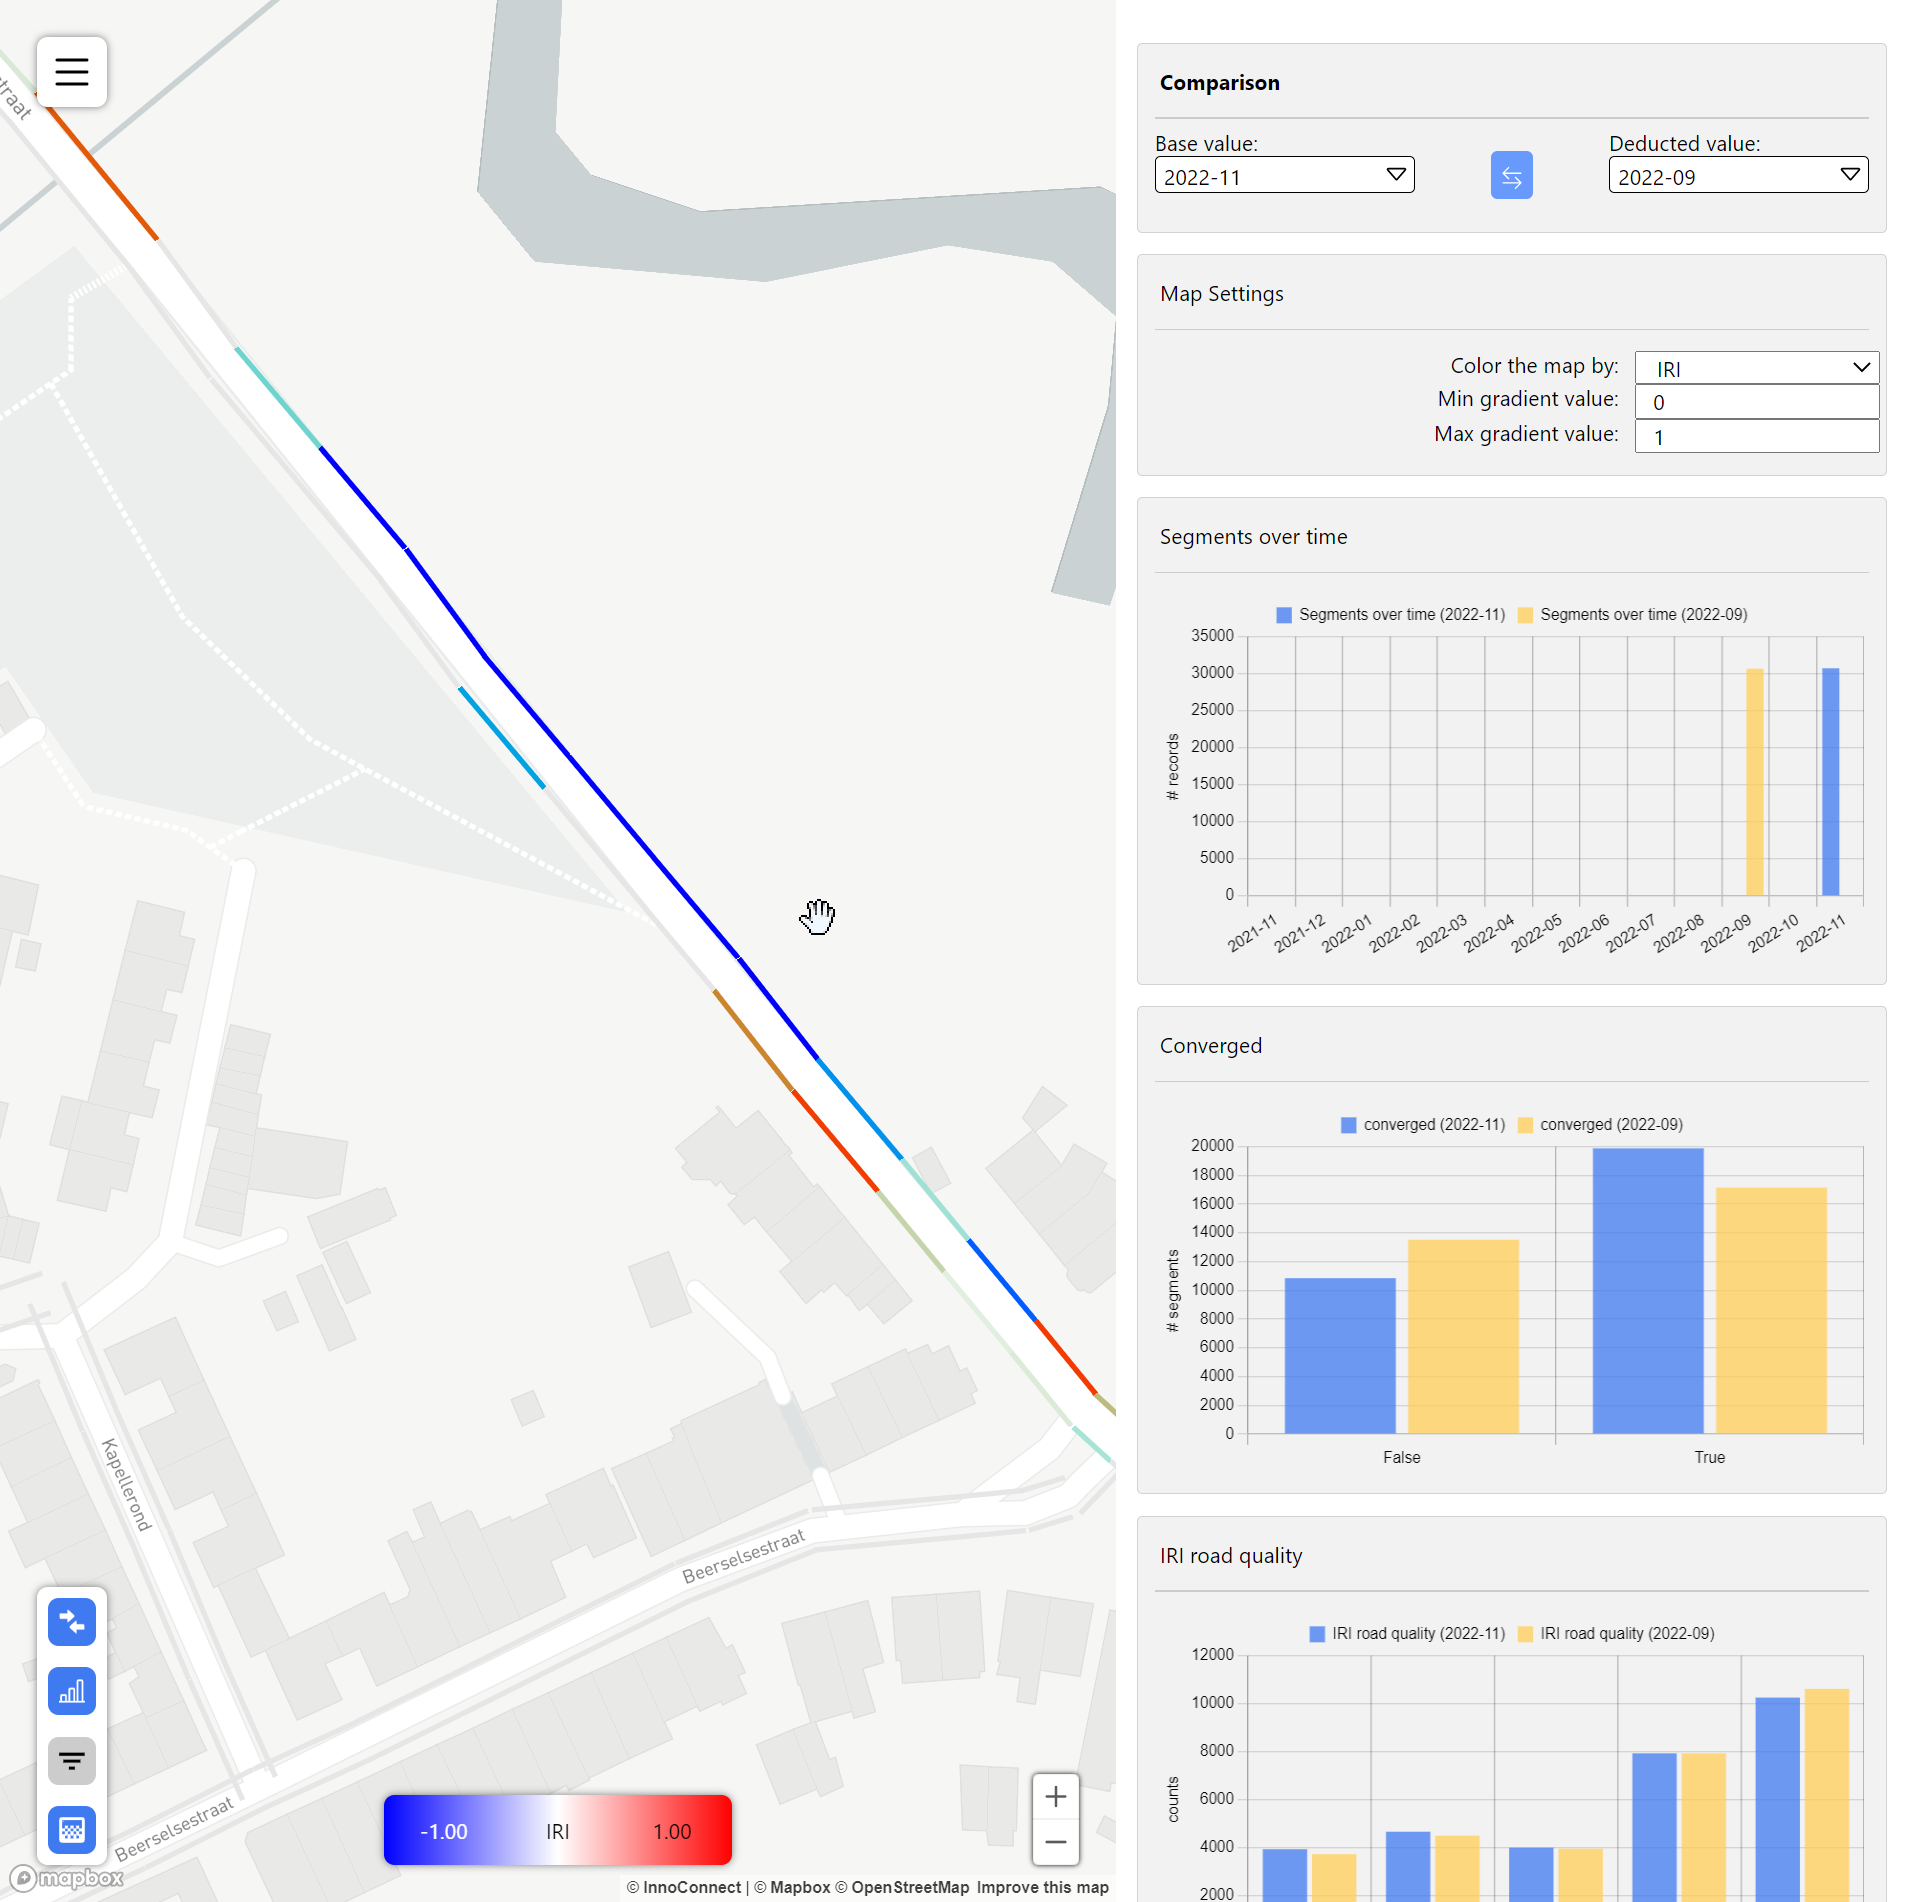Screen dimensions: 1916x1902
Task: Click the comparison arrows icon in left toolbar
Action: coord(72,1621)
